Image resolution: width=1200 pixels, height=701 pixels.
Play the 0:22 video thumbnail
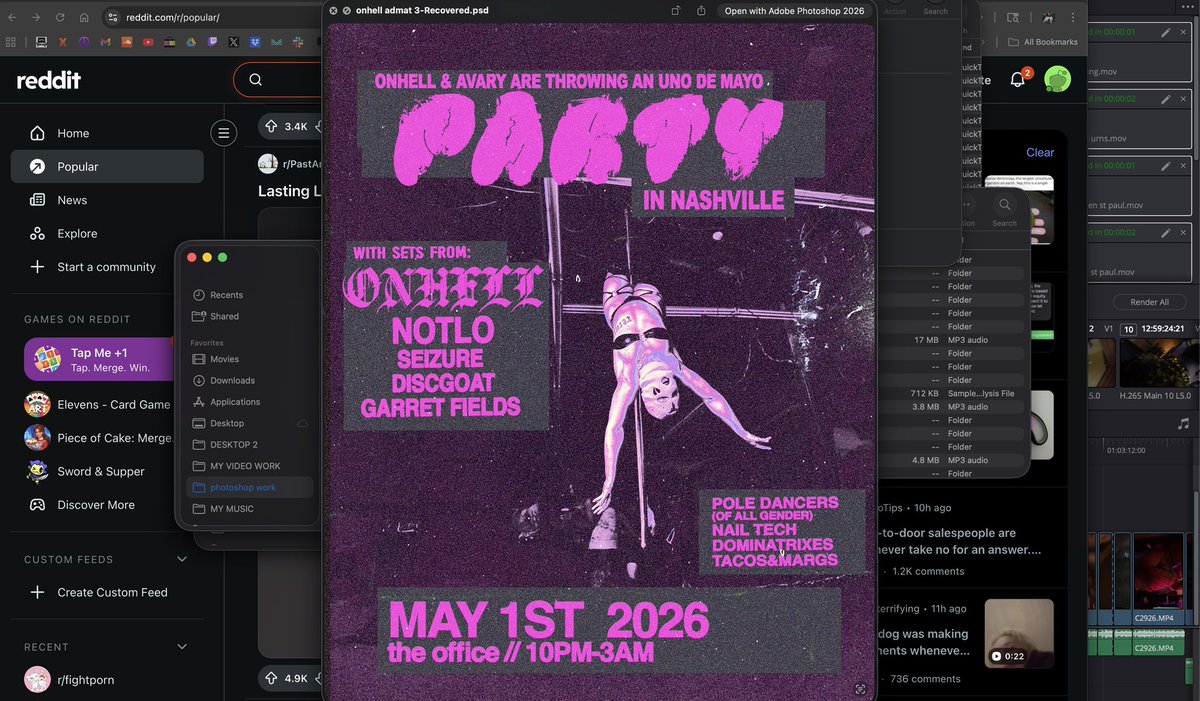(x=1018, y=633)
